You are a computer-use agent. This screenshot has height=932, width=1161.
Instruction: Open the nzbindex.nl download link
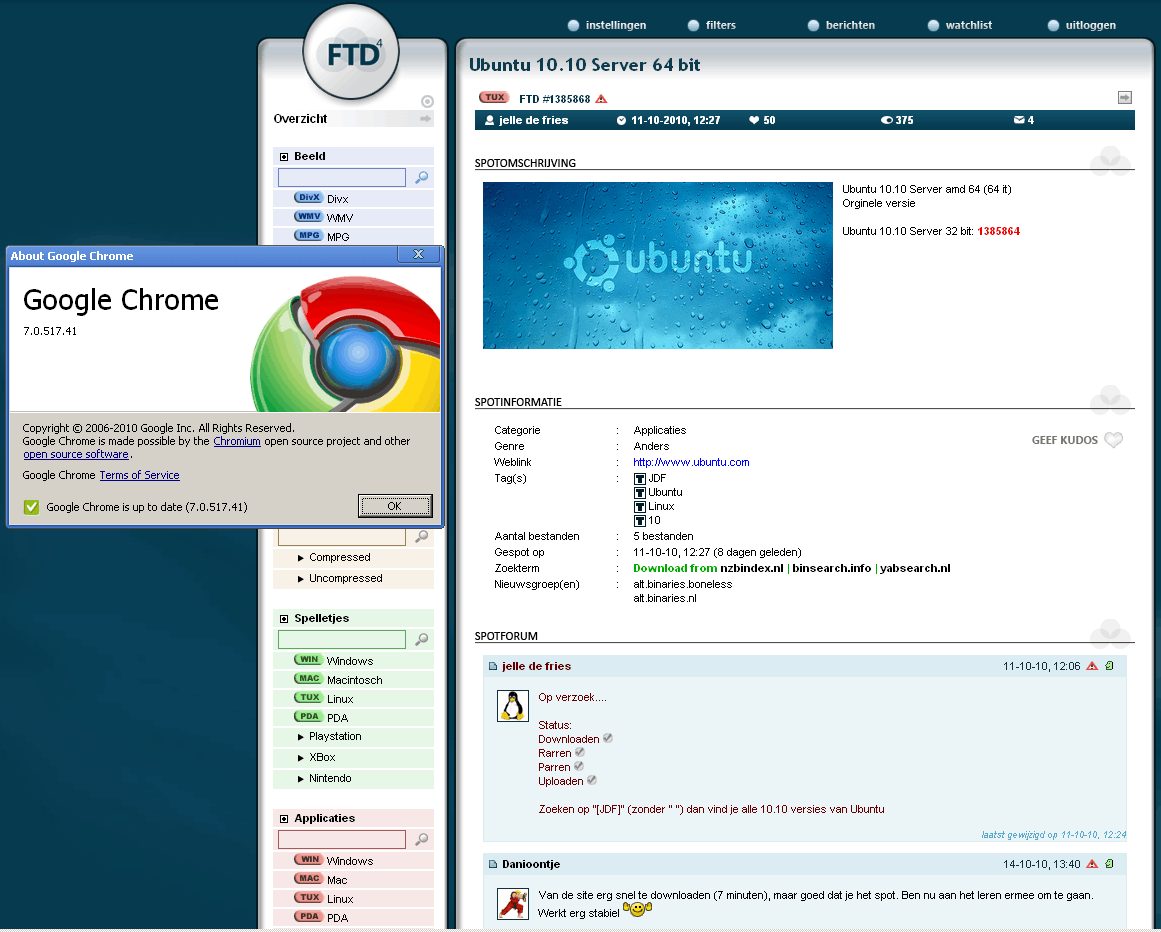[752, 569]
